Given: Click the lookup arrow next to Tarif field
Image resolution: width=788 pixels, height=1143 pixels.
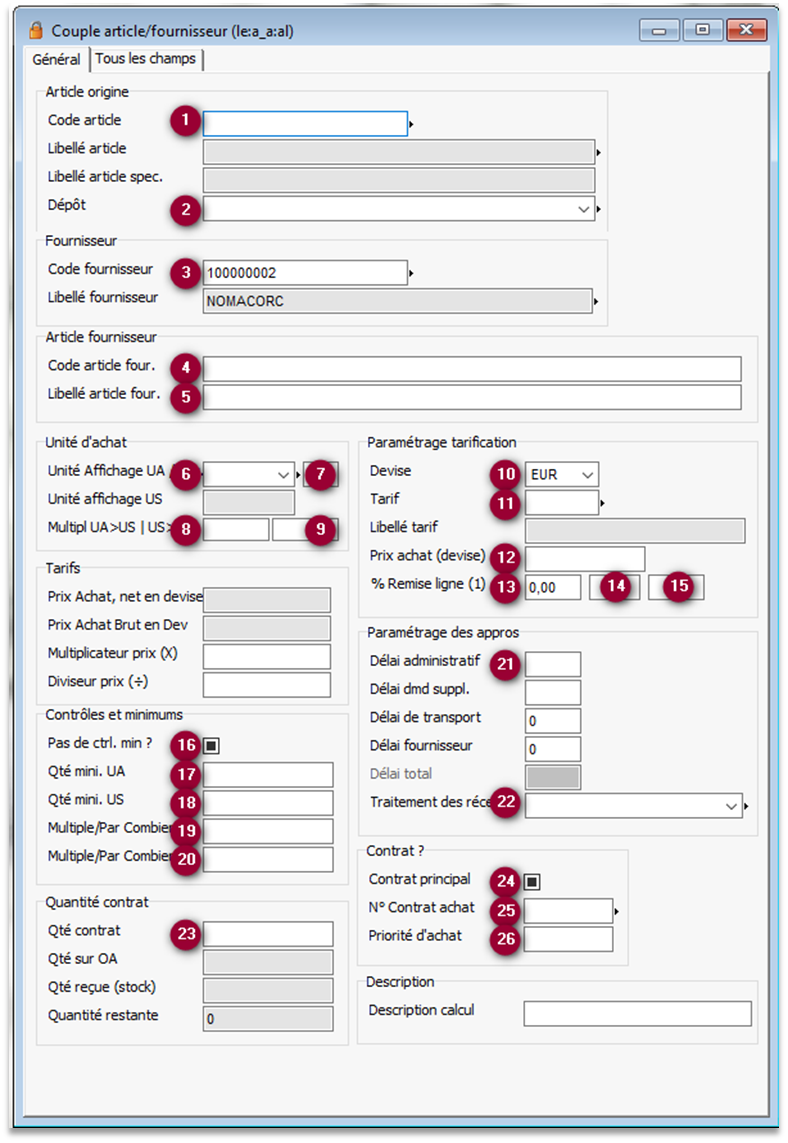Looking at the screenshot, I should coord(603,502).
